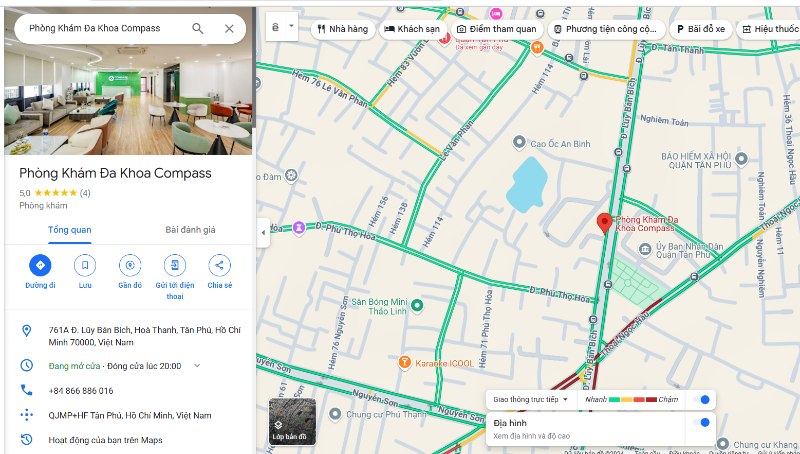Click the Đường đi directions icon
This screenshot has width=800, height=454.
[40, 265]
